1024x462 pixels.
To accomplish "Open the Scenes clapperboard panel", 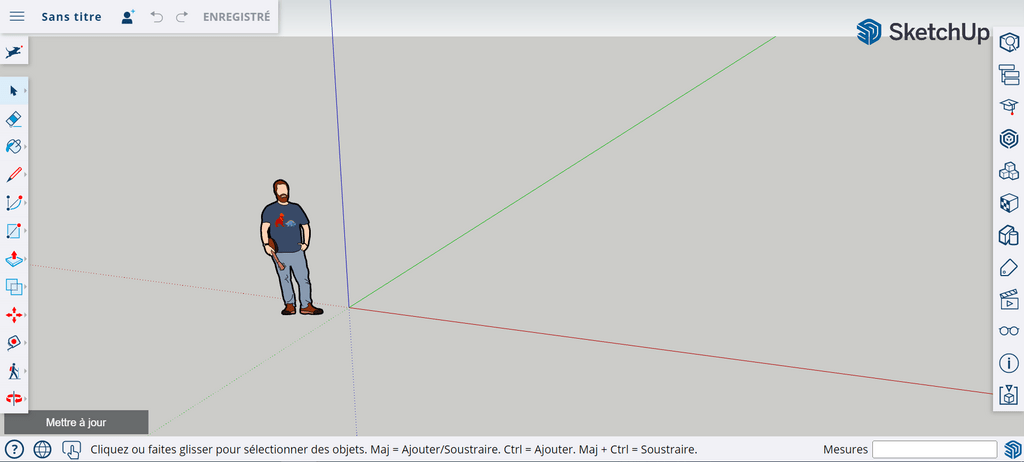I will coord(1009,299).
